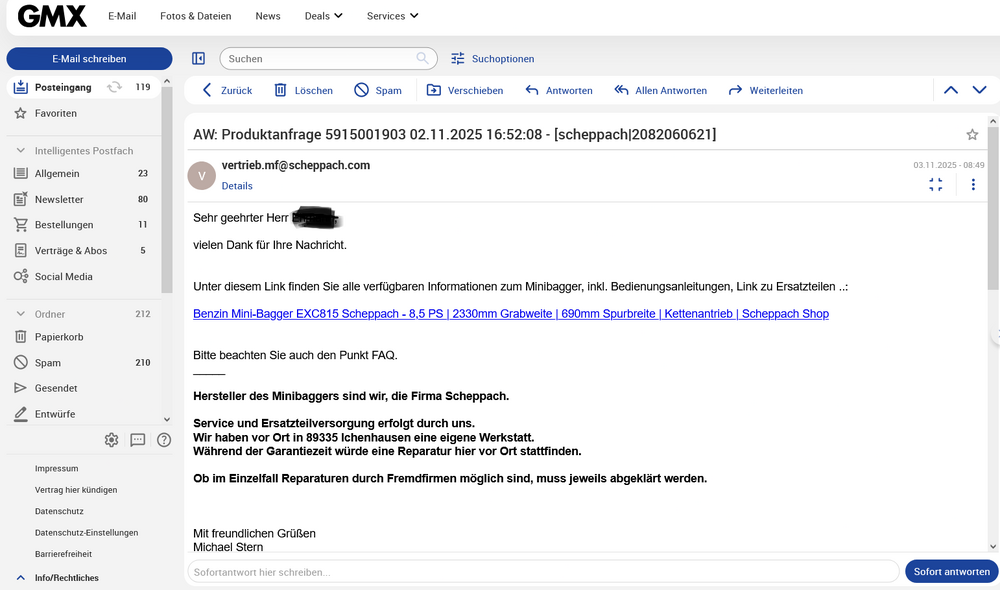Expand the Services dropdown menu
This screenshot has height=590, width=1000.
[392, 16]
